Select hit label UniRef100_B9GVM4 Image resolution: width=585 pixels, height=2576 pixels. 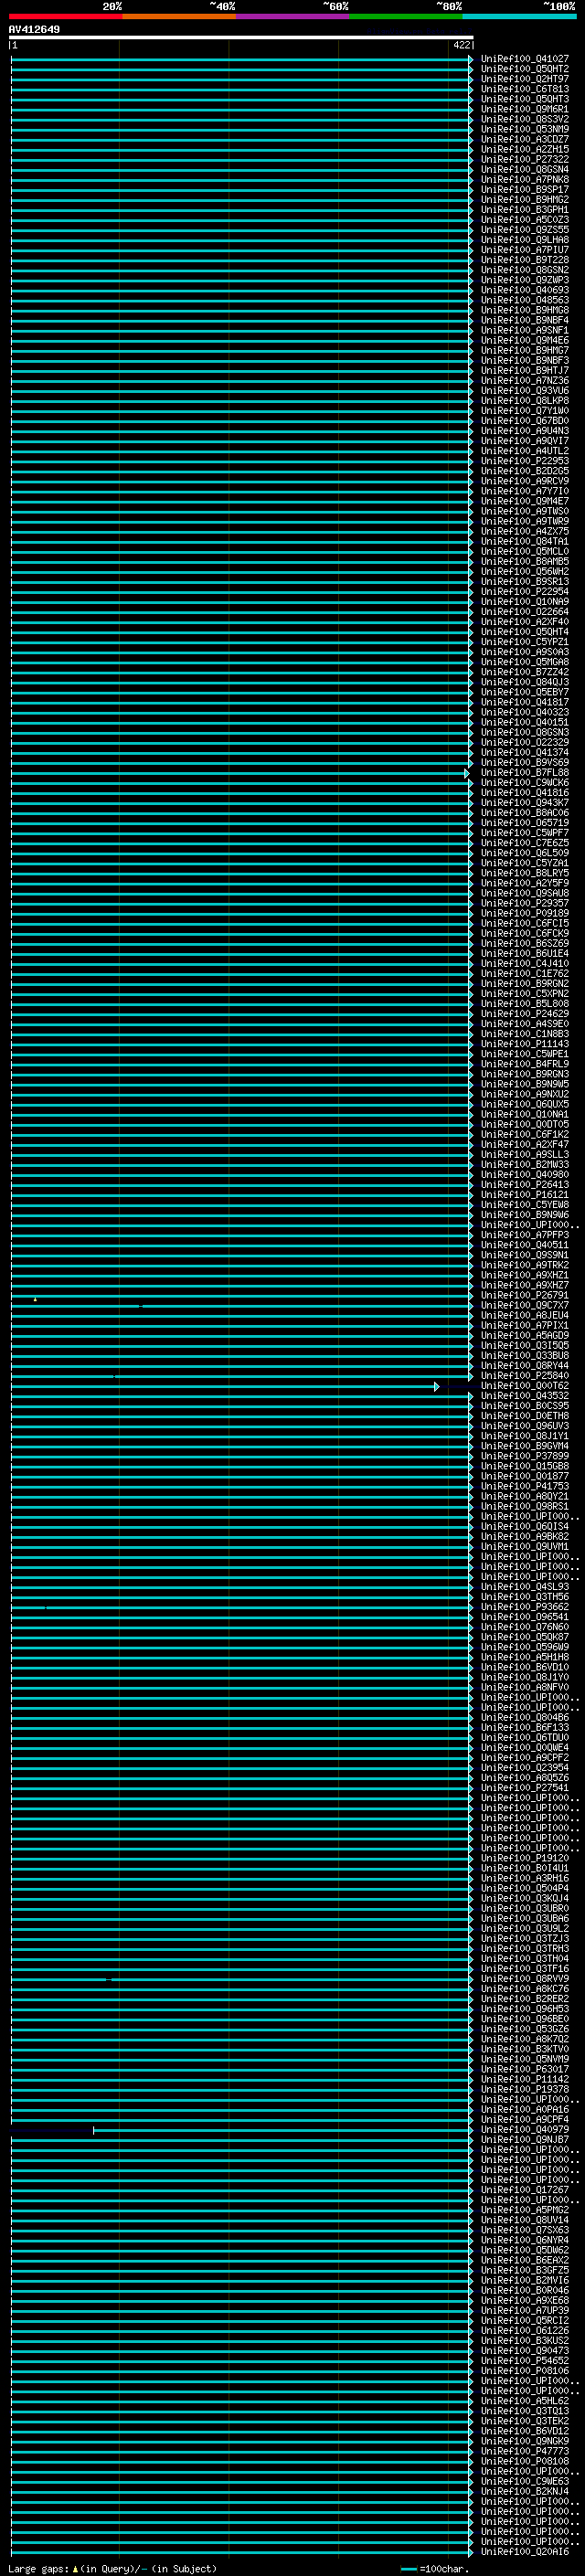point(525,1446)
